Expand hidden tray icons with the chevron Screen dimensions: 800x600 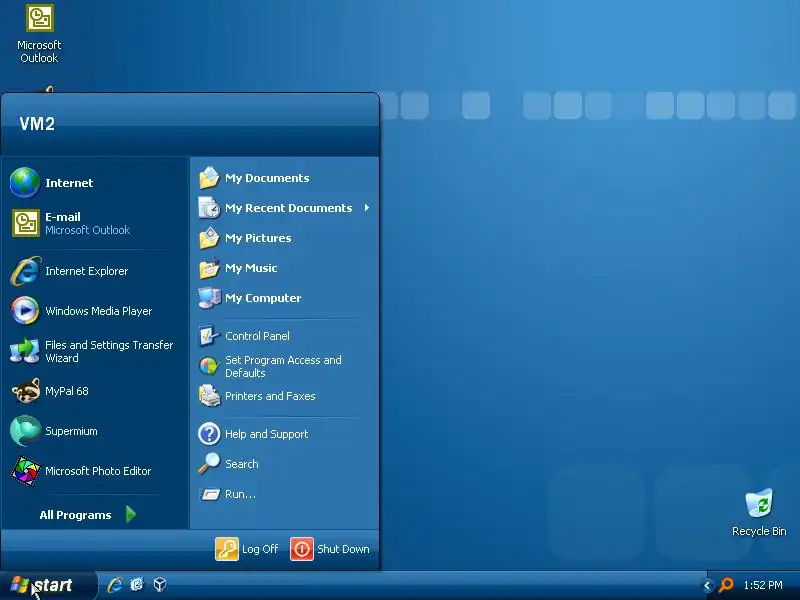(707, 586)
